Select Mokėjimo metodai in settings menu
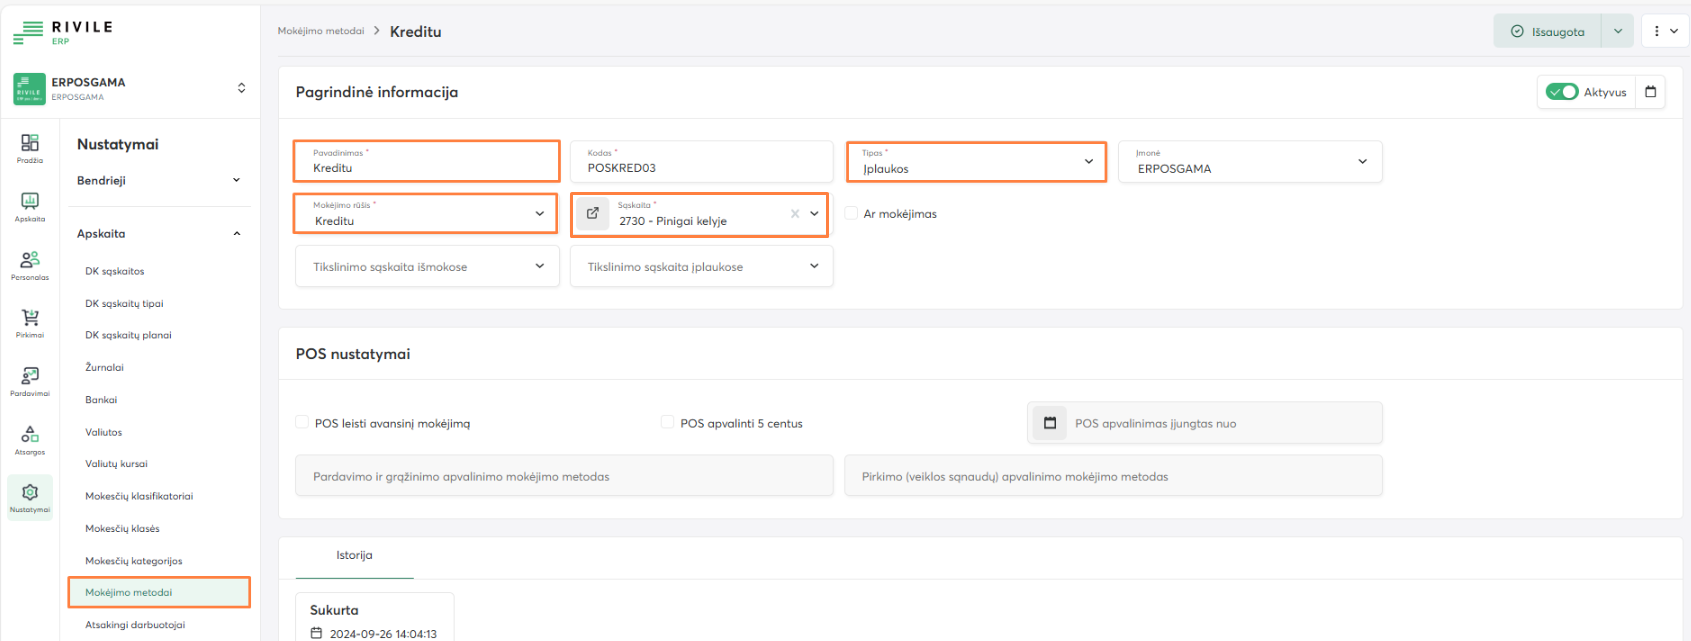 coord(129,593)
